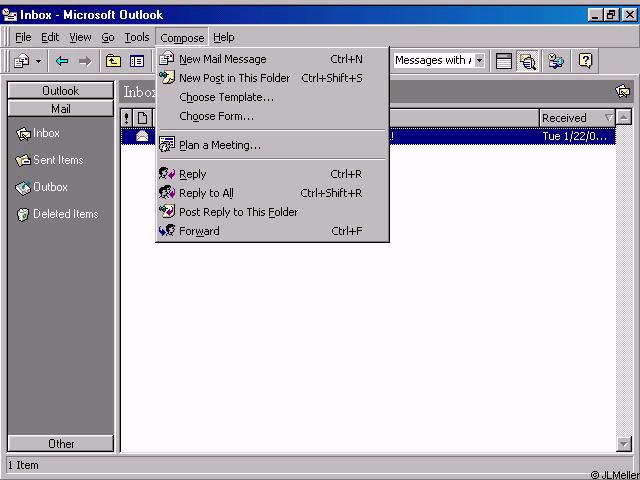640x480 pixels.
Task: Open the dropdown arrow beside the New item toolbar icon
Action: 38,62
